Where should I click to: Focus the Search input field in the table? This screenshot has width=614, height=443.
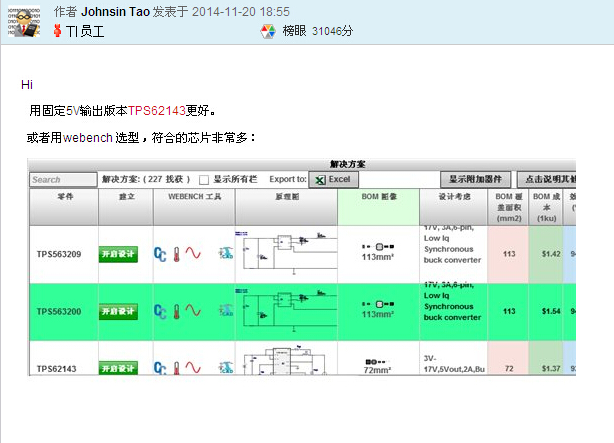click(x=63, y=180)
